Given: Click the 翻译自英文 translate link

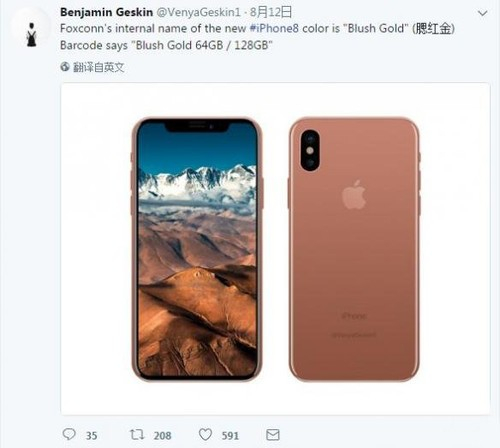Looking at the screenshot, I should coord(99,67).
